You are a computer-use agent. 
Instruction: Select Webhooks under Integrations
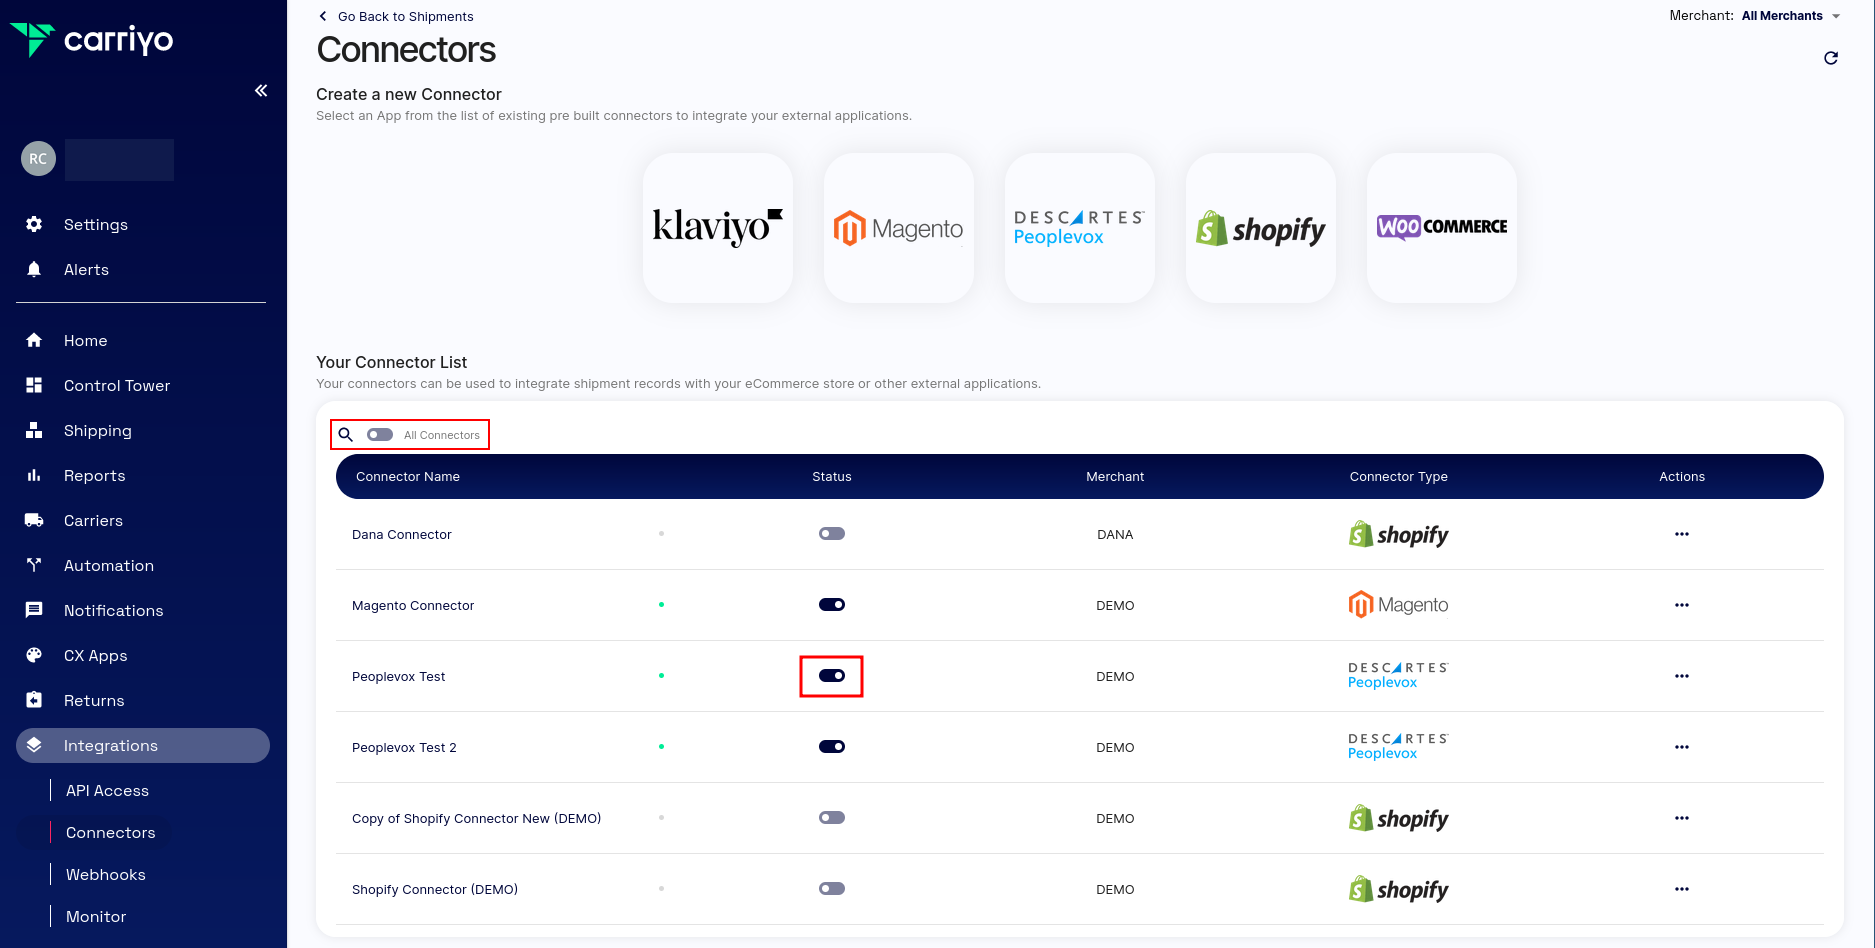pos(106,875)
